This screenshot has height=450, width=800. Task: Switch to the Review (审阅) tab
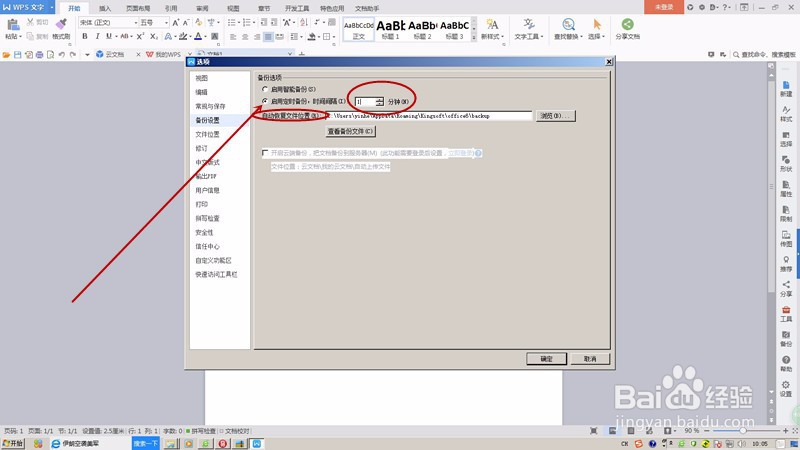click(202, 8)
